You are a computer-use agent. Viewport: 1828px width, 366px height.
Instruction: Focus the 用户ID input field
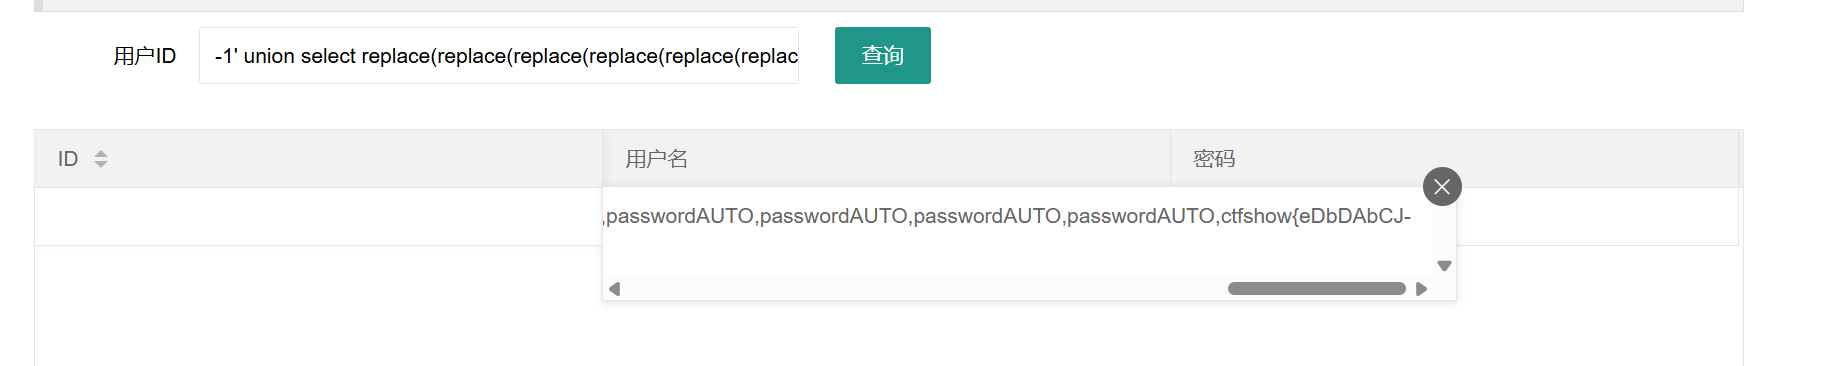pos(499,55)
